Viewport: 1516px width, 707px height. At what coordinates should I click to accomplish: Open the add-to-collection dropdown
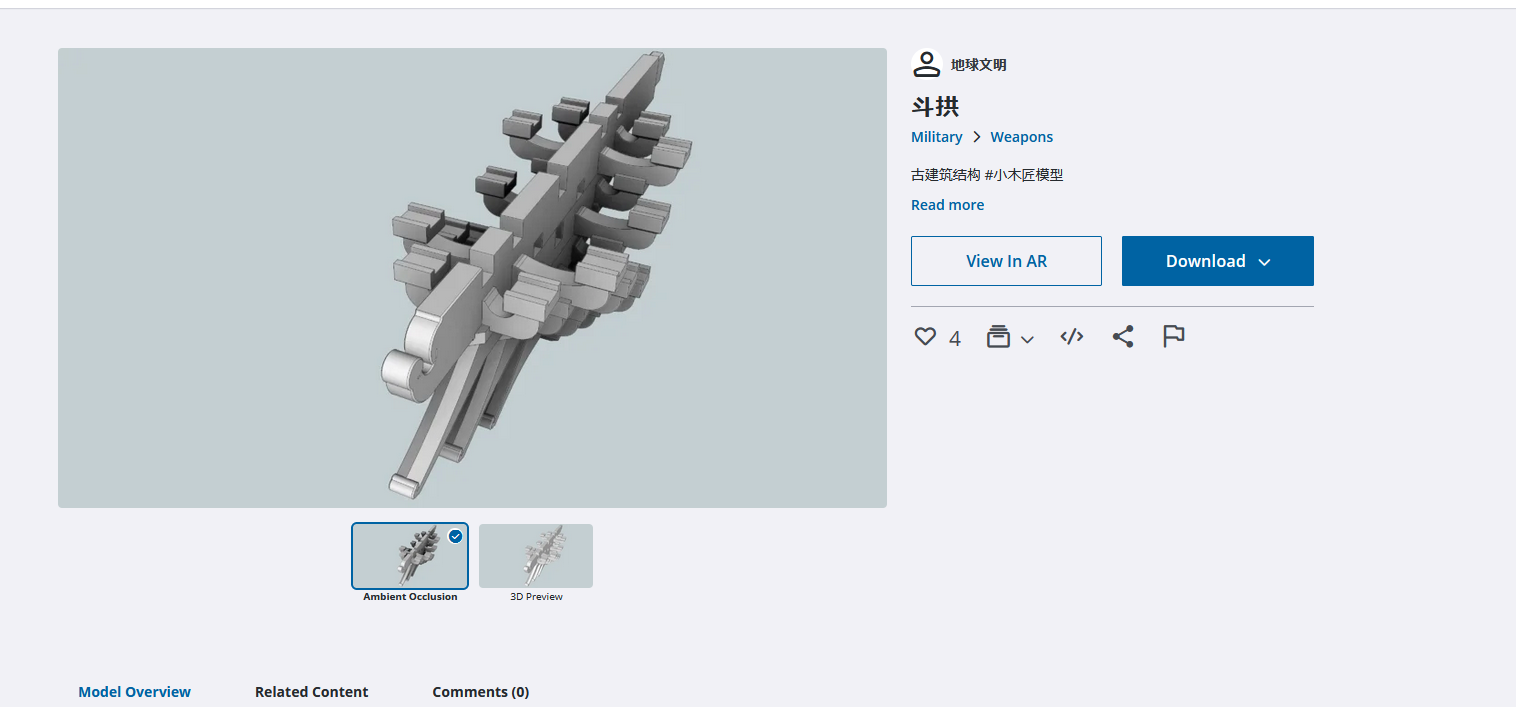pos(1009,338)
